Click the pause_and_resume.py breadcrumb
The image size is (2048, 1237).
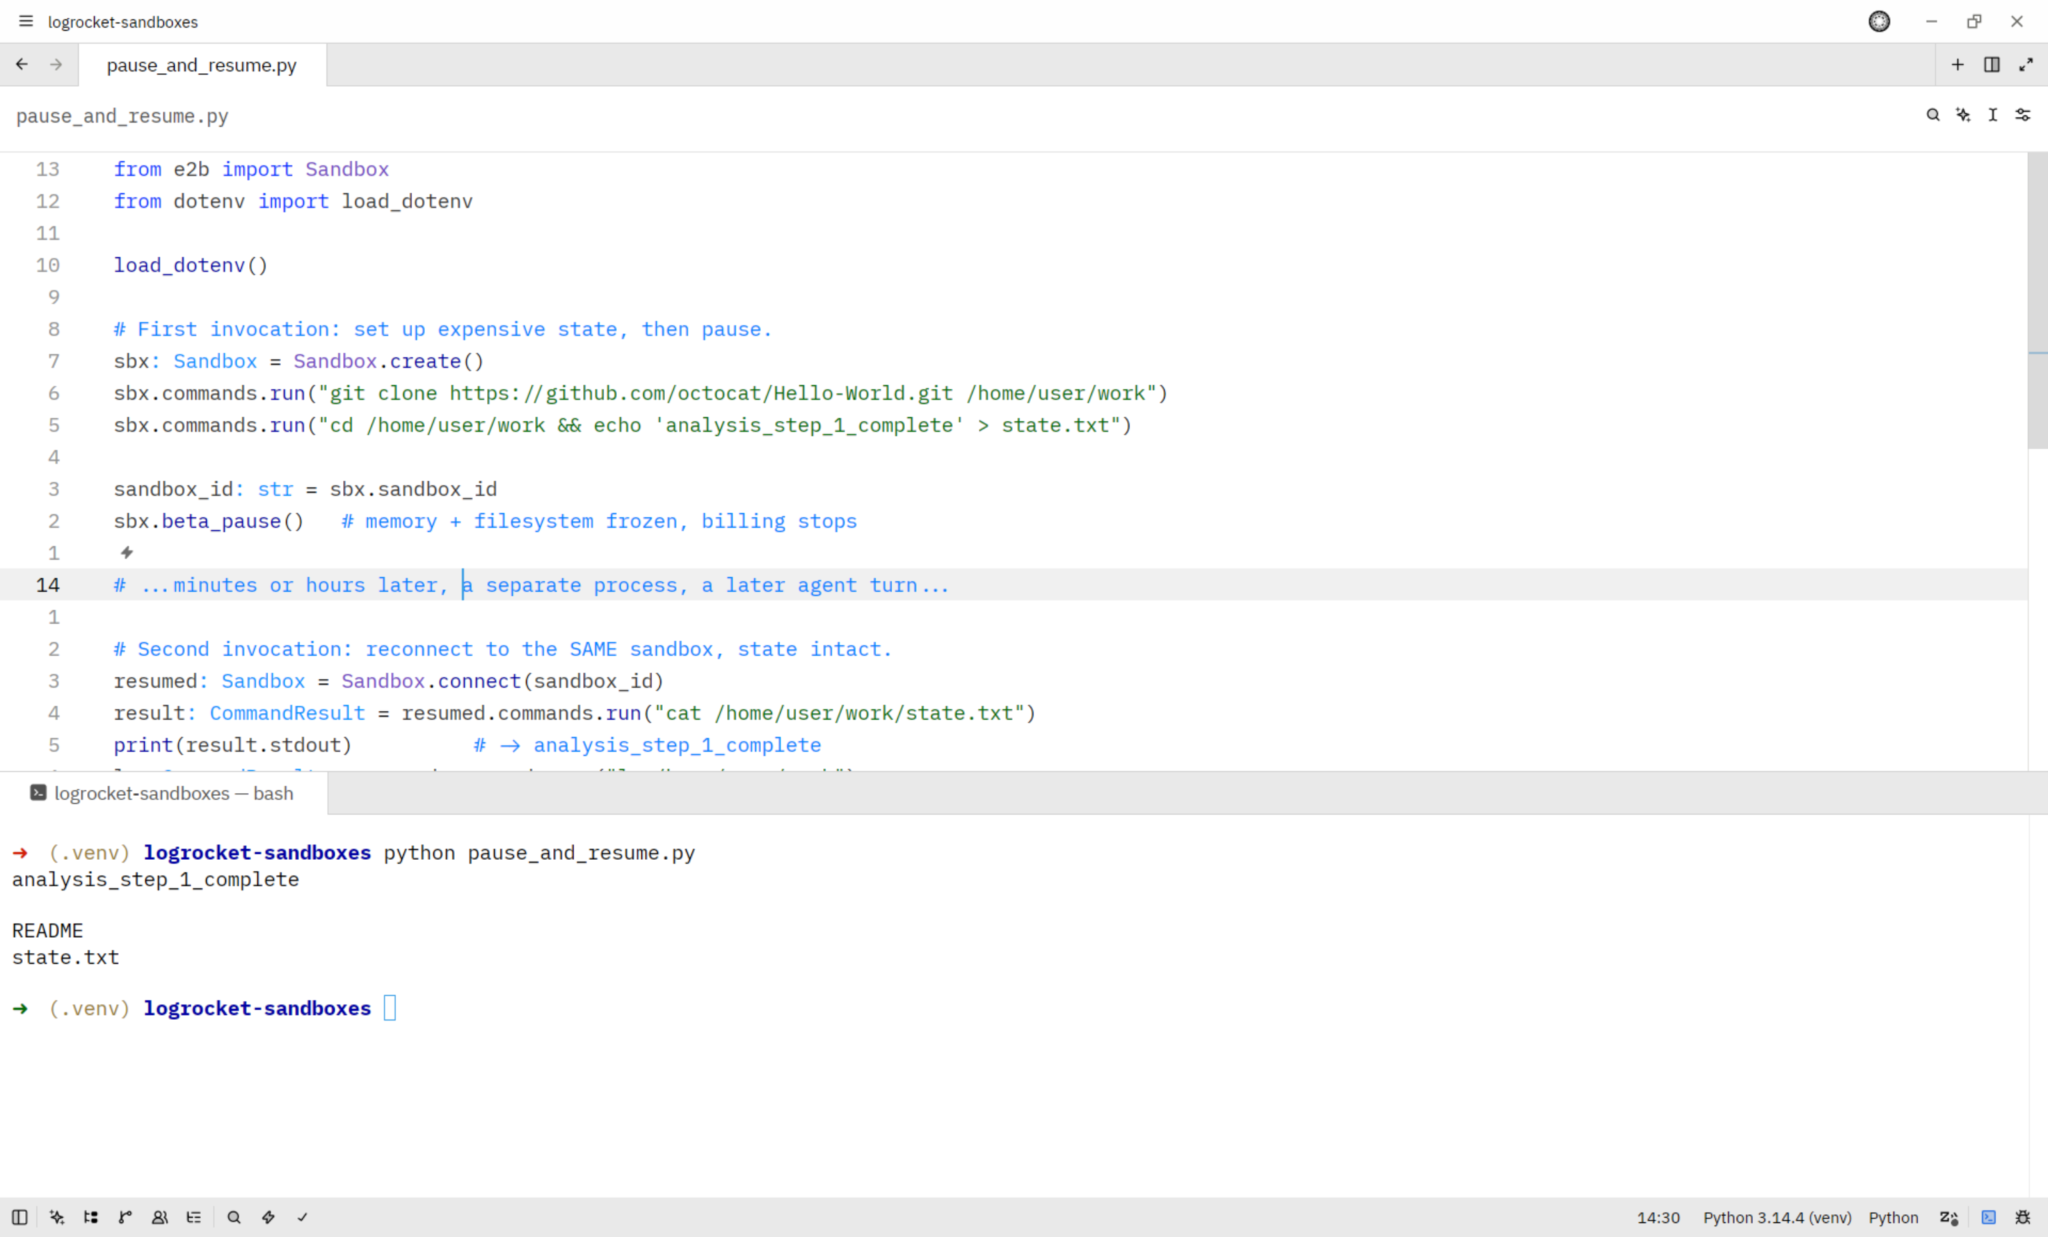pyautogui.click(x=122, y=116)
